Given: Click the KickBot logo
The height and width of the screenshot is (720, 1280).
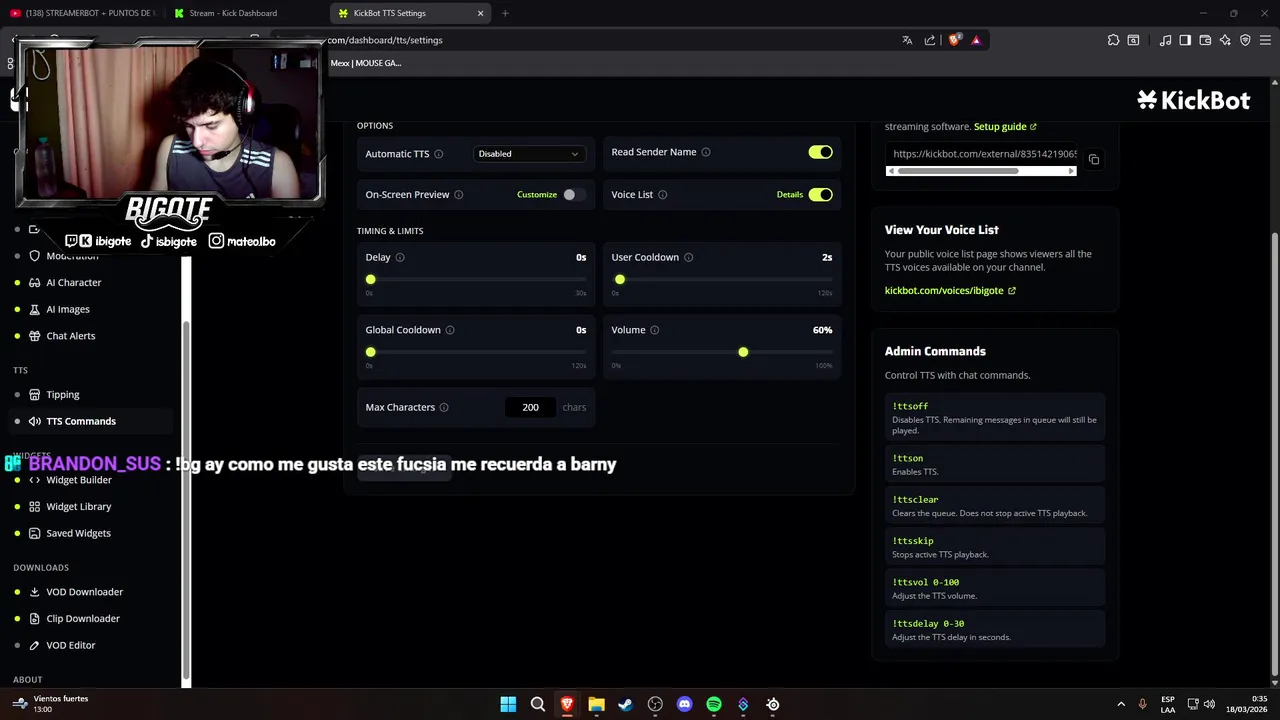Looking at the screenshot, I should (1193, 100).
